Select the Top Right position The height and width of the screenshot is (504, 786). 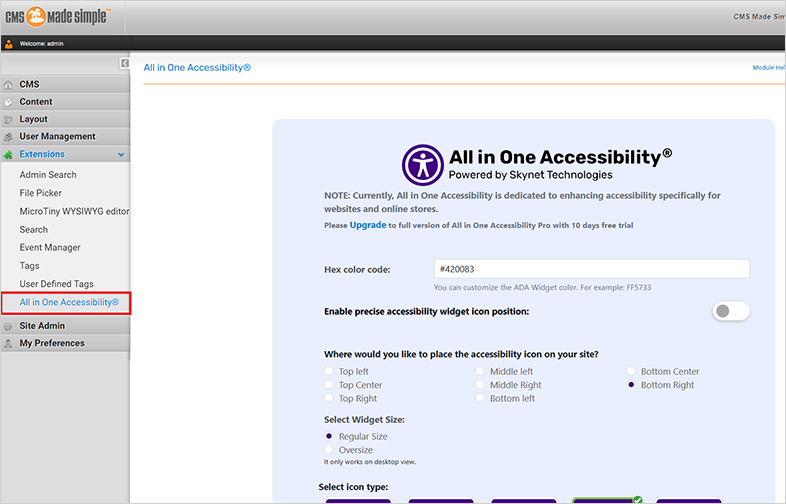[329, 398]
